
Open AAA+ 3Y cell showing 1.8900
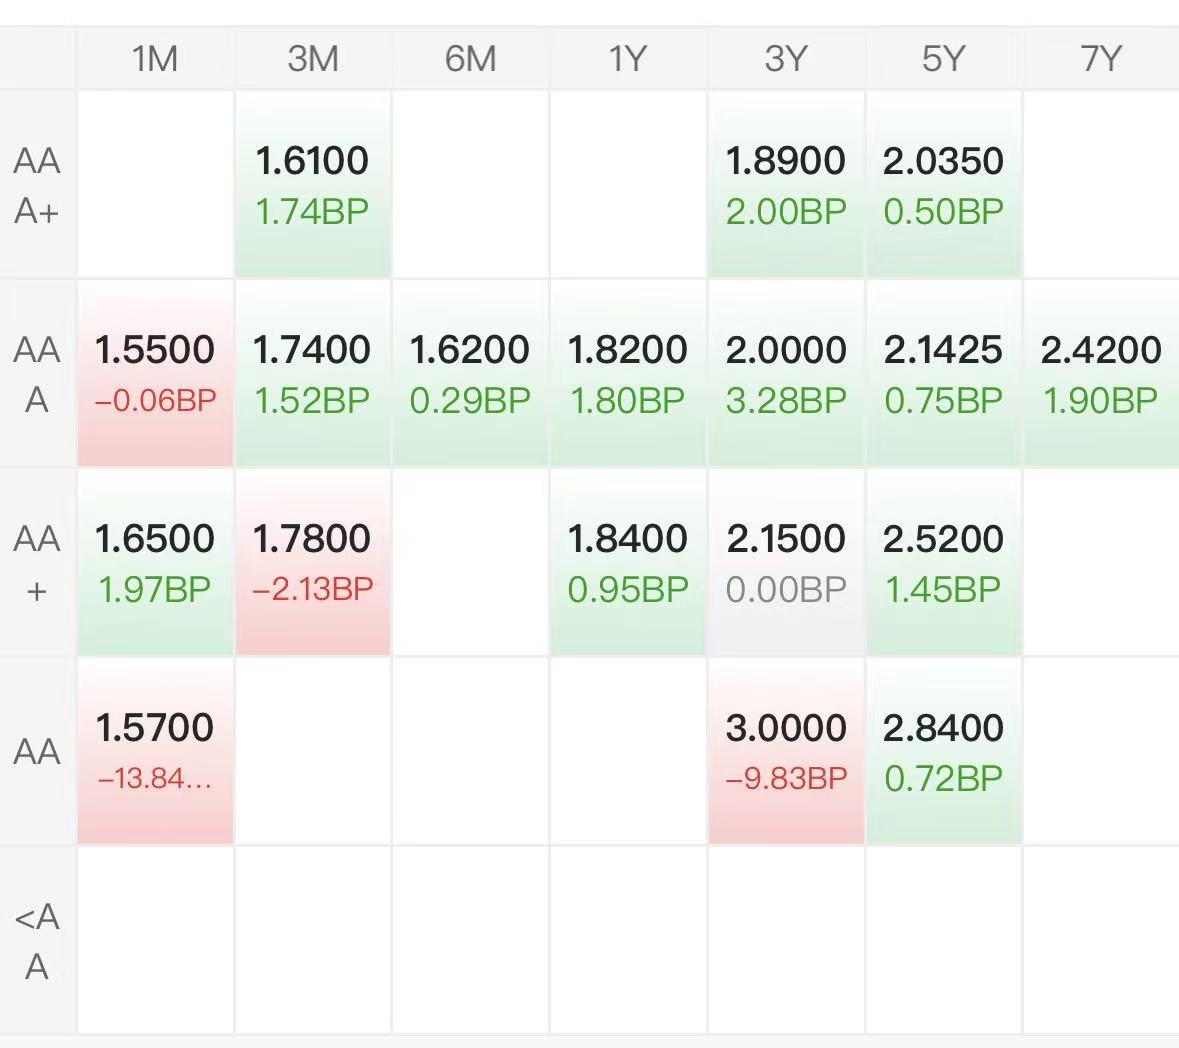coord(786,185)
